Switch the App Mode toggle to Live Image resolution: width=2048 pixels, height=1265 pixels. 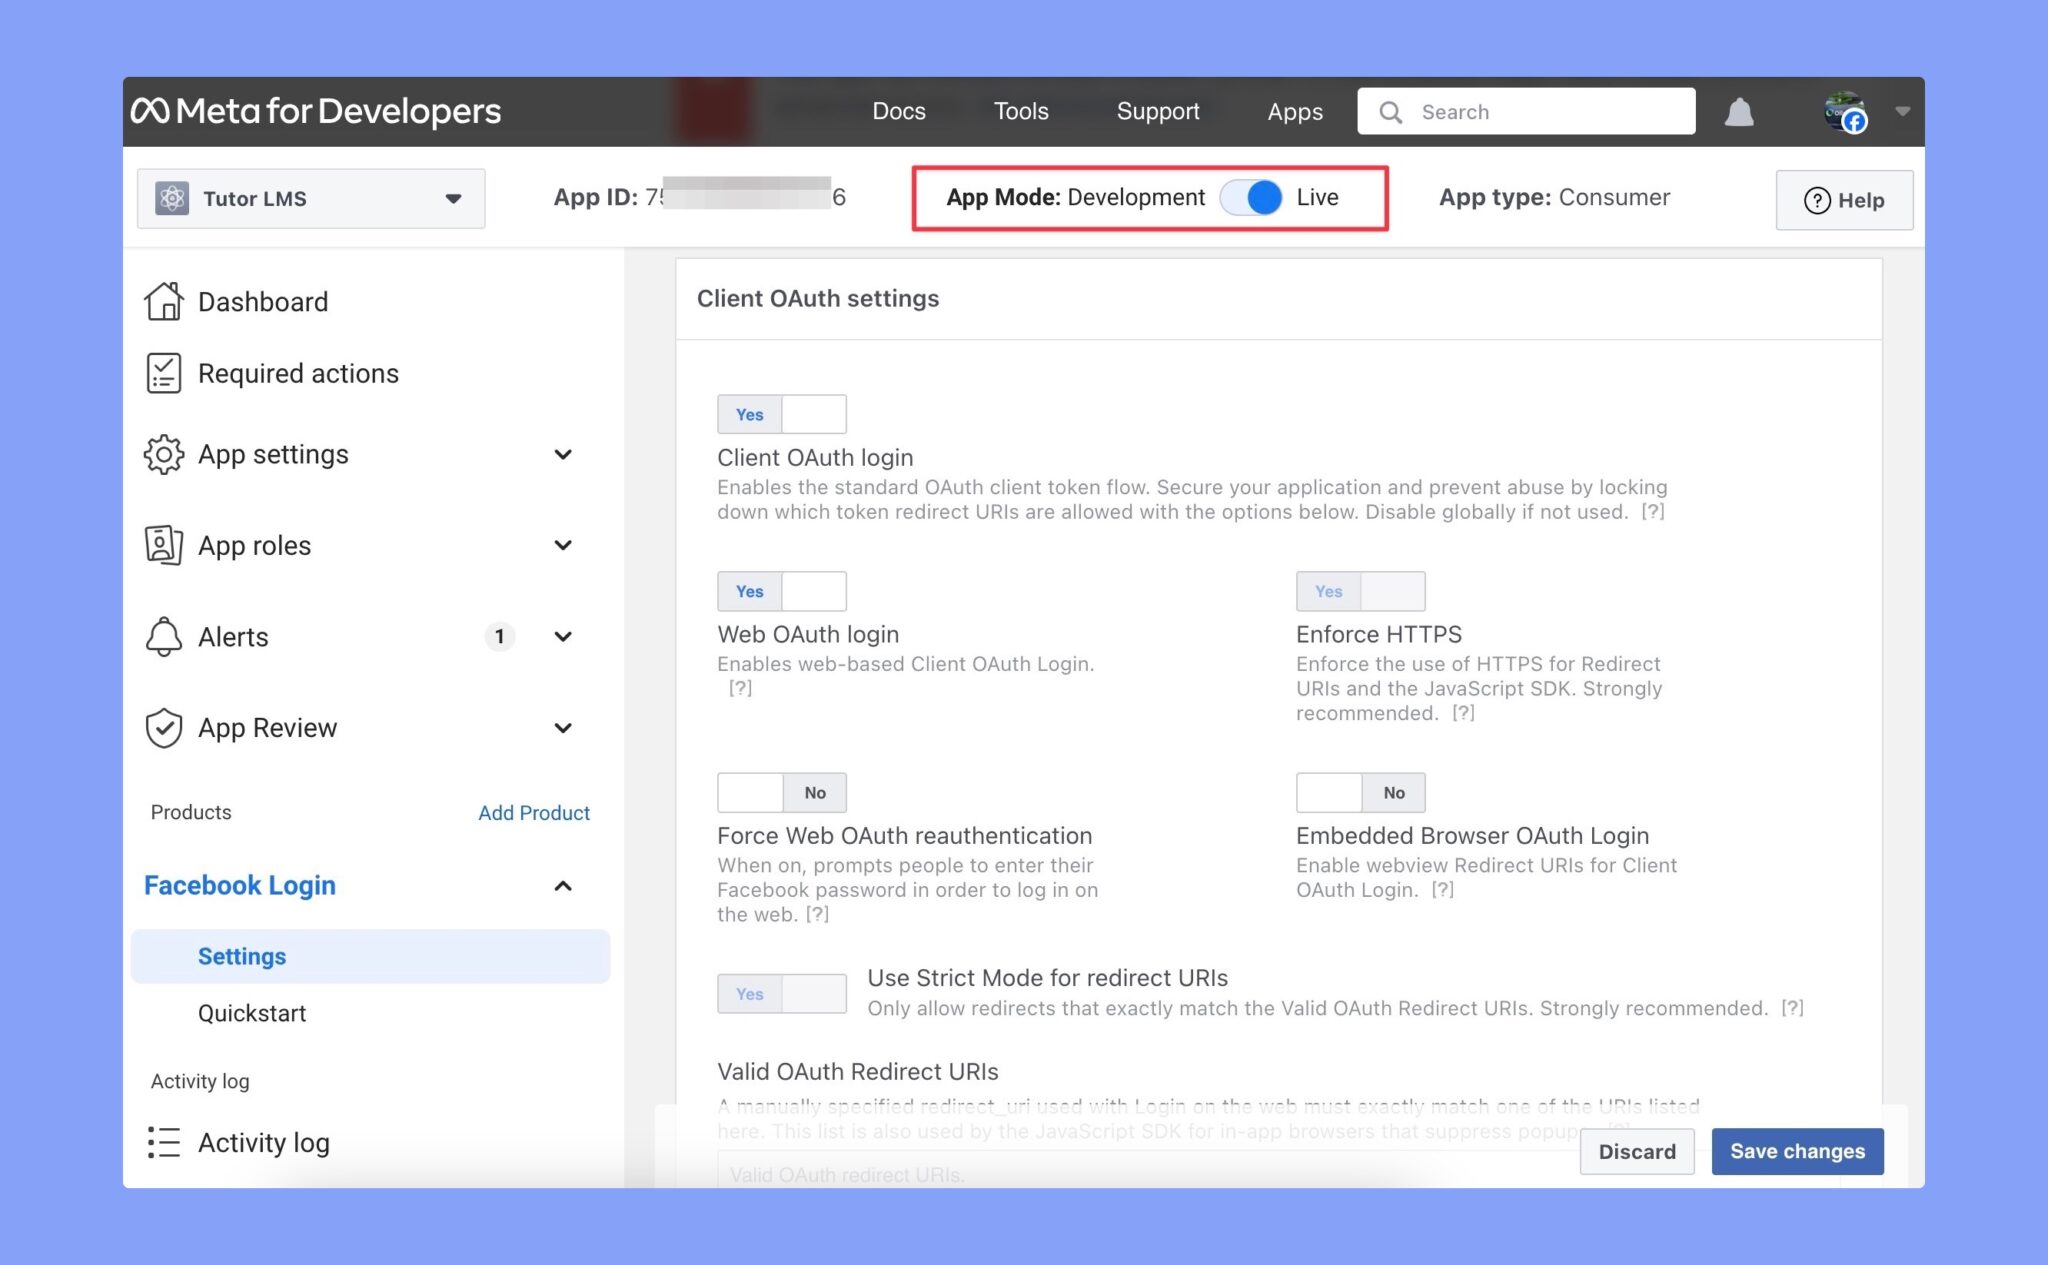pos(1249,197)
